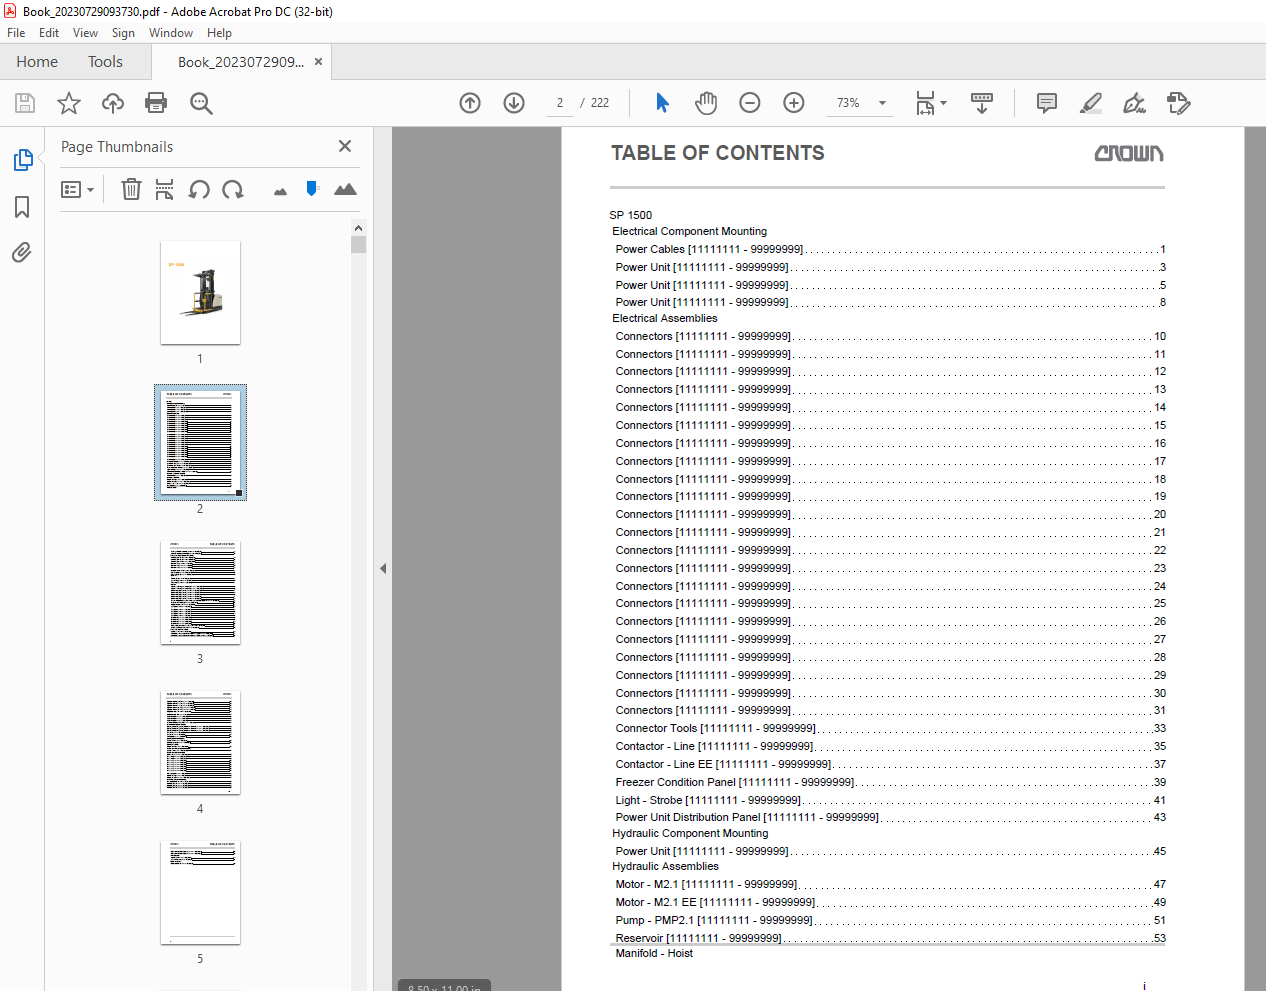This screenshot has height=991, width=1266.
Task: Open the Bookmarks sidebar icon
Action: (x=22, y=207)
